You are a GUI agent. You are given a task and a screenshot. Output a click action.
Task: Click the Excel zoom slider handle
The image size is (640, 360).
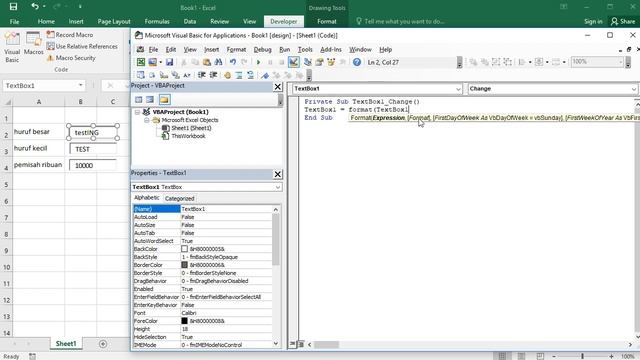[582, 356]
